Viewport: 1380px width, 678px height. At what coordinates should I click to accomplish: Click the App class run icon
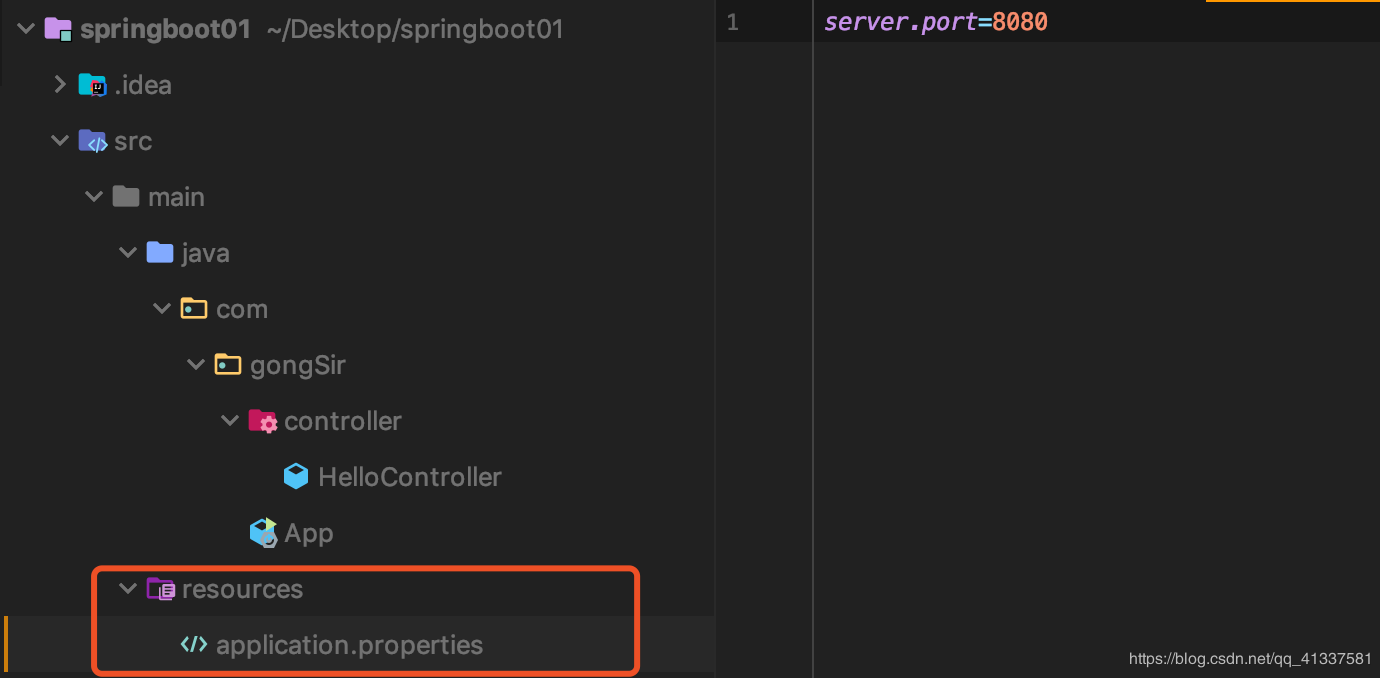pos(263,533)
